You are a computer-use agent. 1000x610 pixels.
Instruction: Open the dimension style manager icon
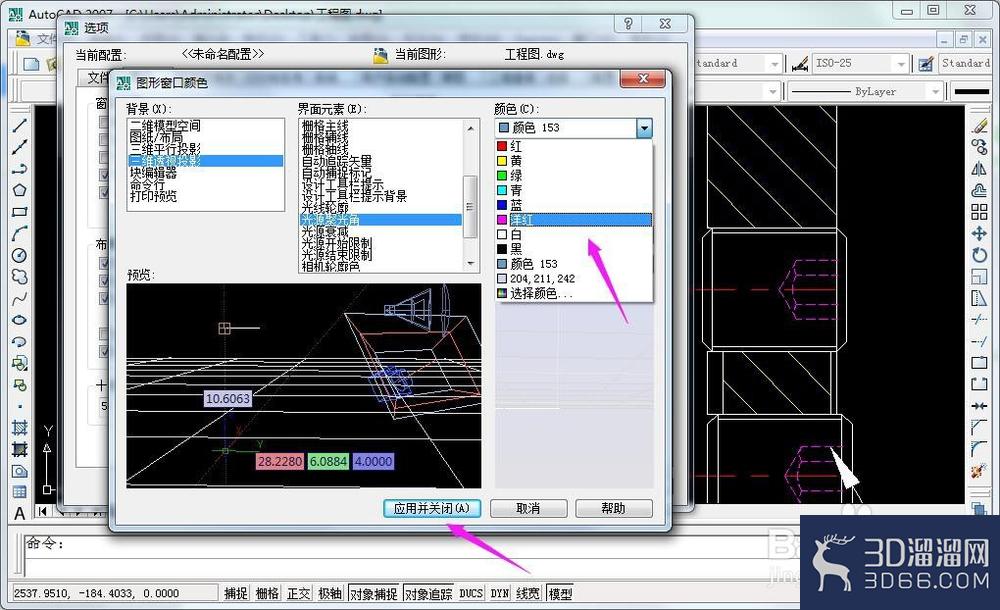[800, 63]
